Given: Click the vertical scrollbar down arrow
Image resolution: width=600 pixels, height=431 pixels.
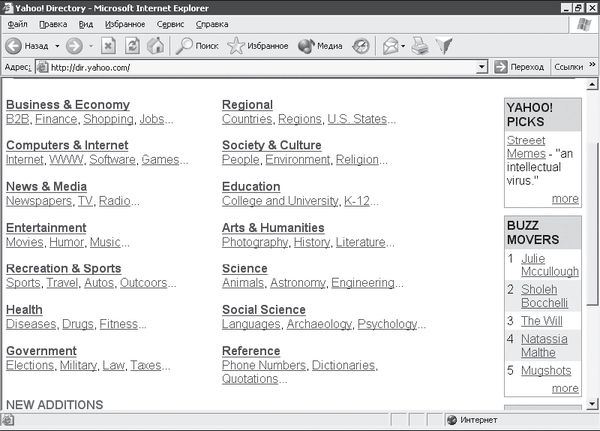Looking at the screenshot, I should (591, 404).
